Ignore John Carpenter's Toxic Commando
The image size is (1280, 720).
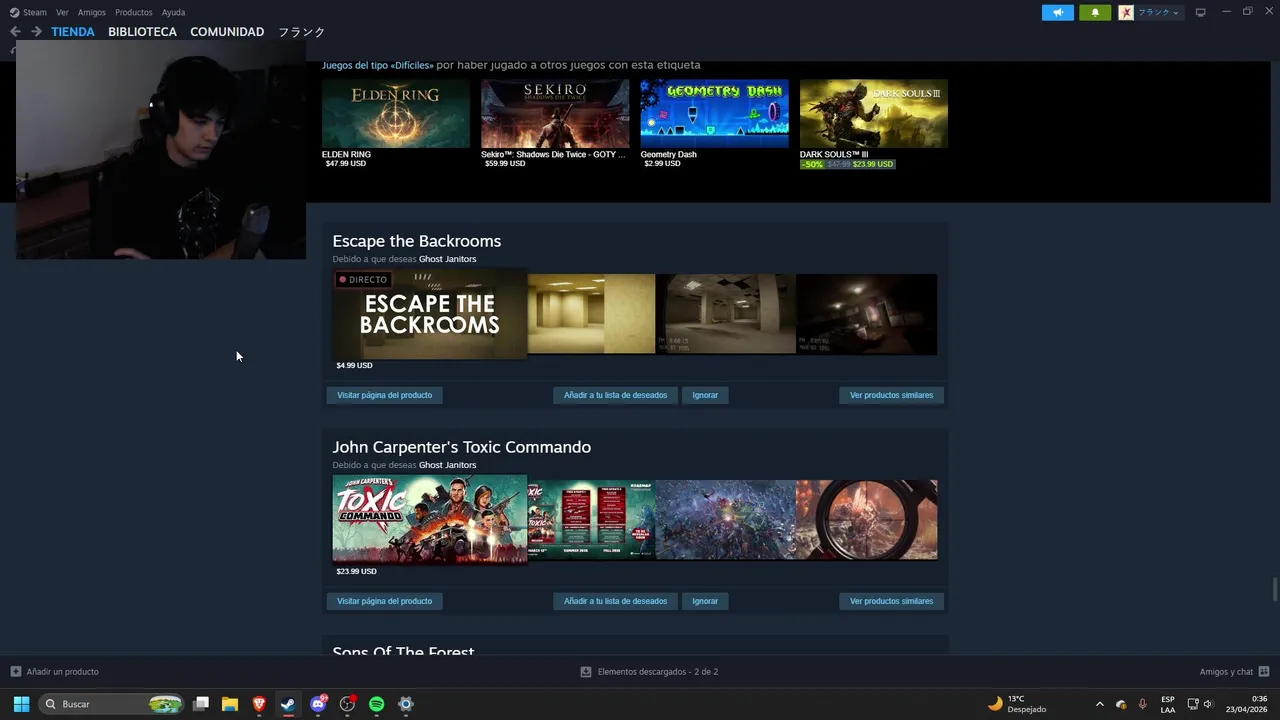click(x=705, y=601)
